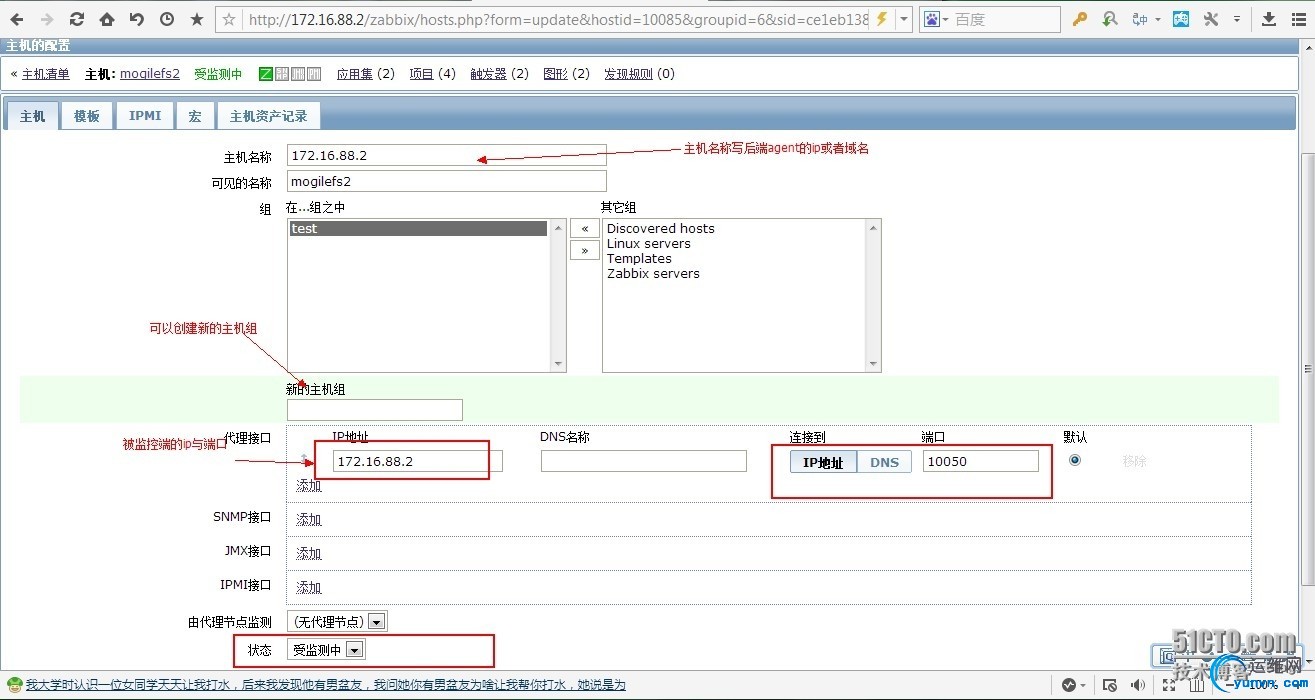1315x700 pixels.
Task: Click the browser forward arrow
Action: (x=47, y=19)
